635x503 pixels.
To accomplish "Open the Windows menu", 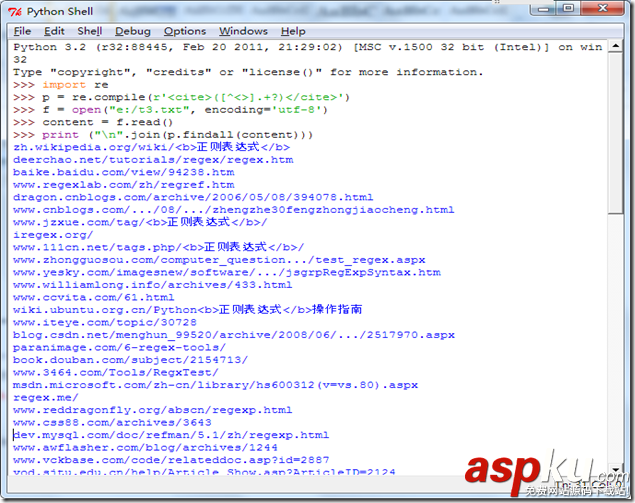I will point(243,31).
